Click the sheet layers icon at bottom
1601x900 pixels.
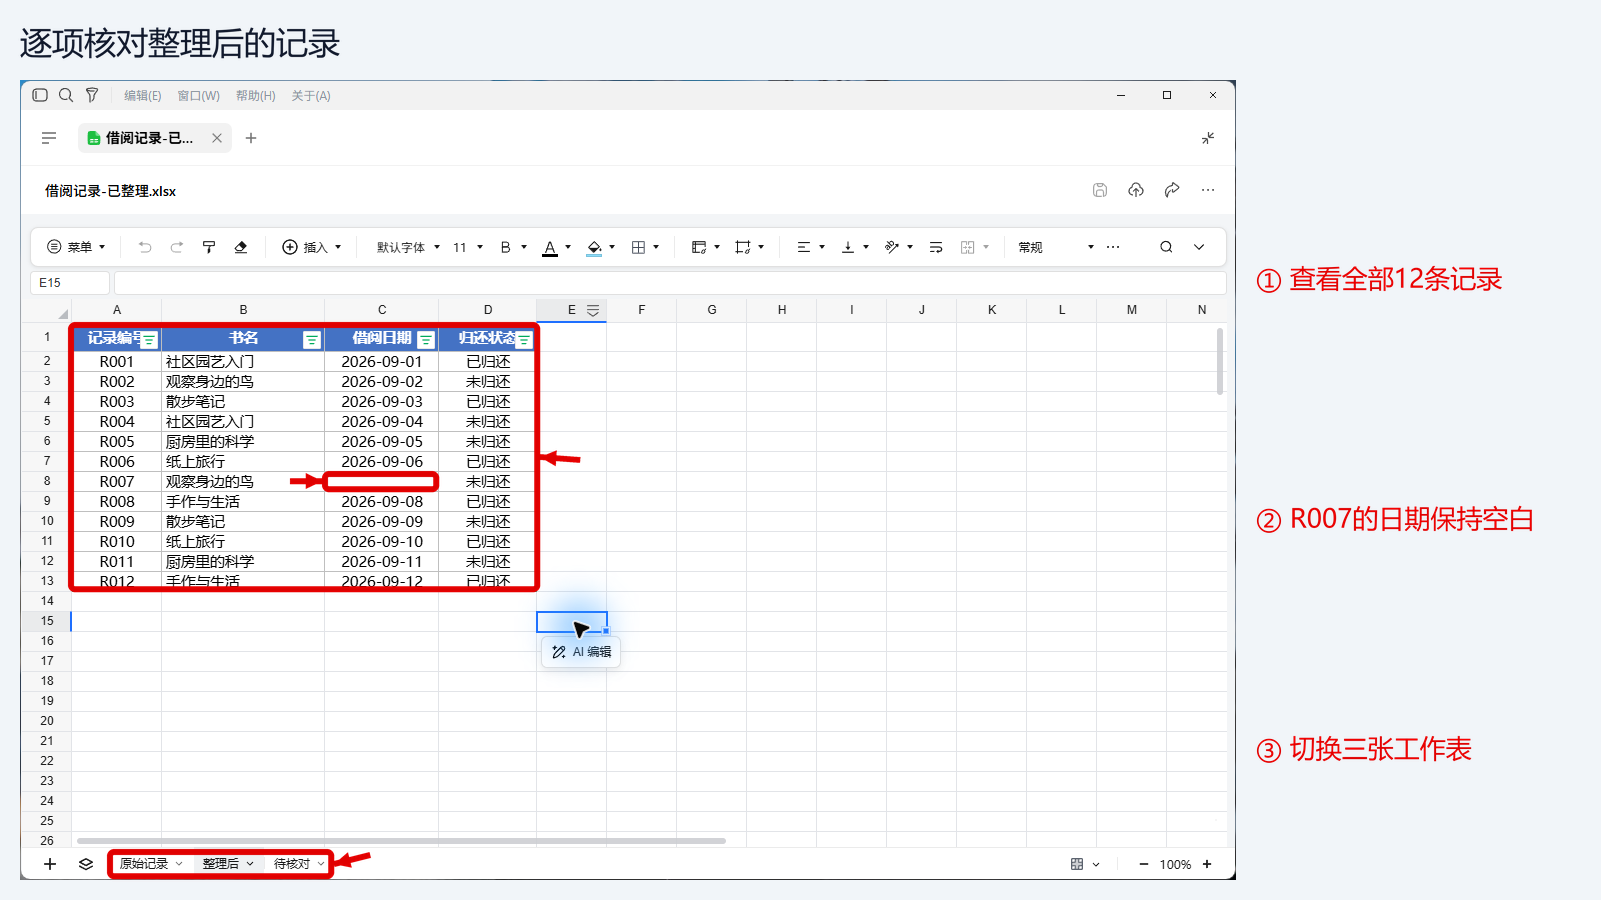pyautogui.click(x=86, y=864)
